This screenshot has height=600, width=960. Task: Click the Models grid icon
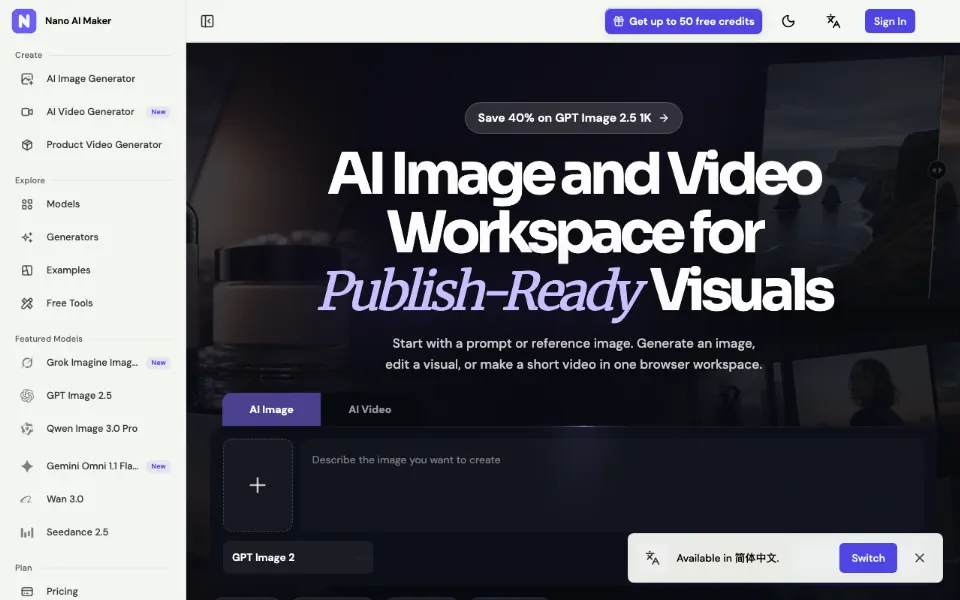click(27, 204)
